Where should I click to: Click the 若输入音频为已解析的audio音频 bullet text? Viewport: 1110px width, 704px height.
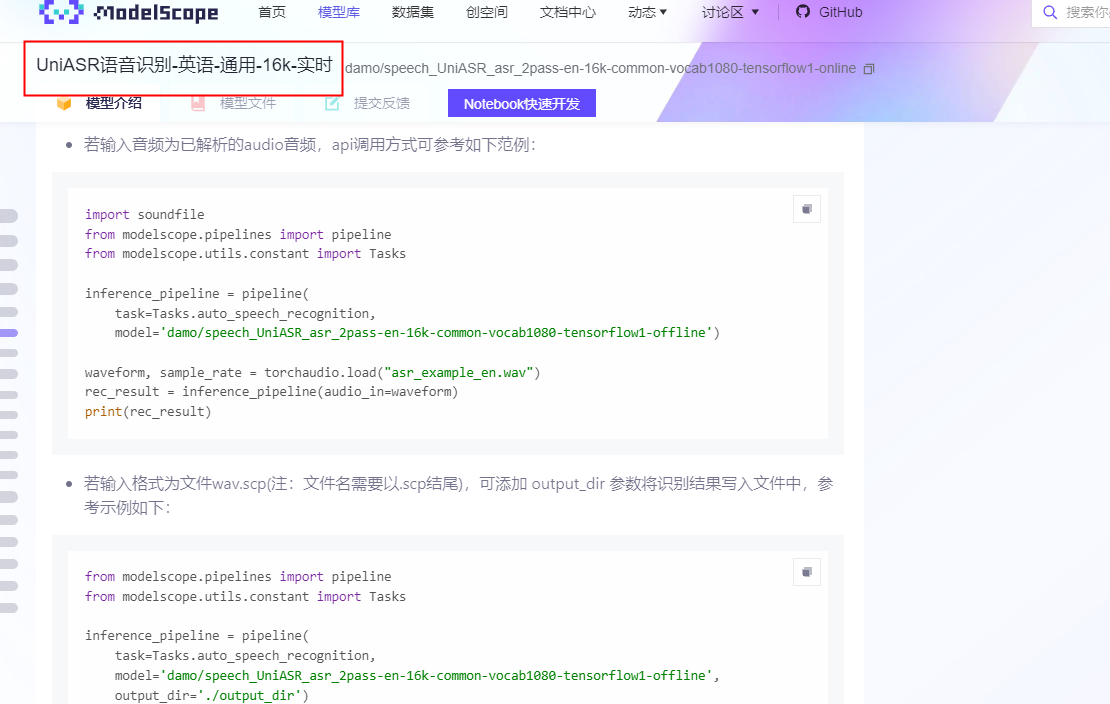click(309, 144)
